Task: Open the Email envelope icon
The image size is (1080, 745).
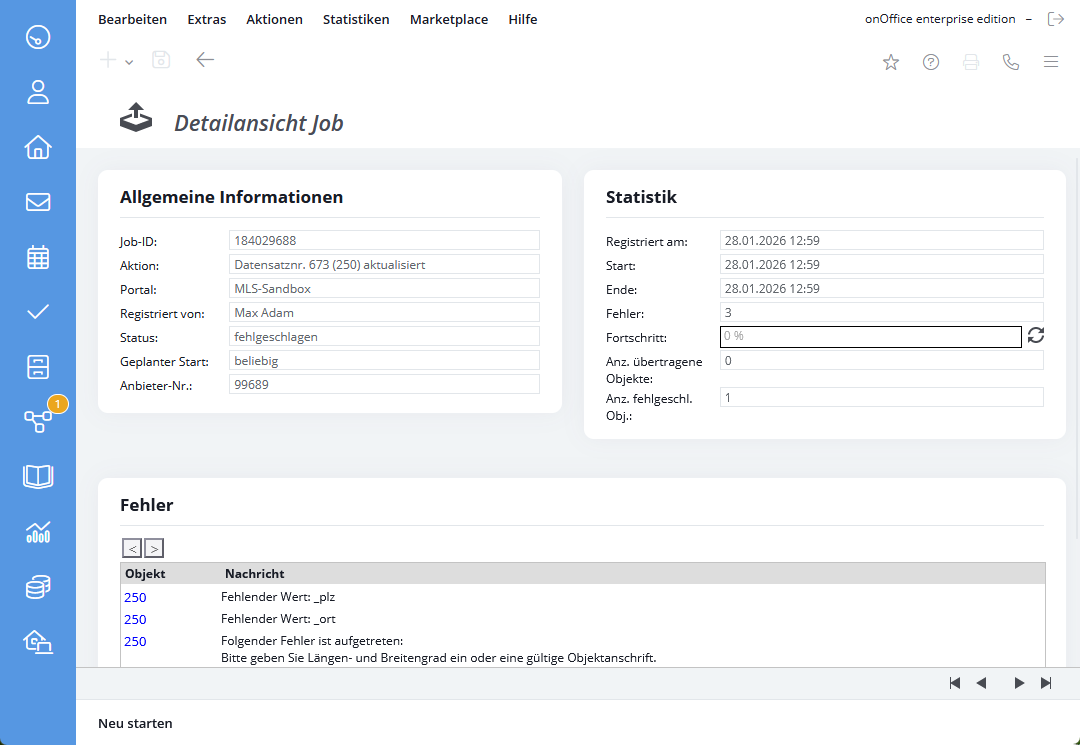Action: pyautogui.click(x=38, y=203)
